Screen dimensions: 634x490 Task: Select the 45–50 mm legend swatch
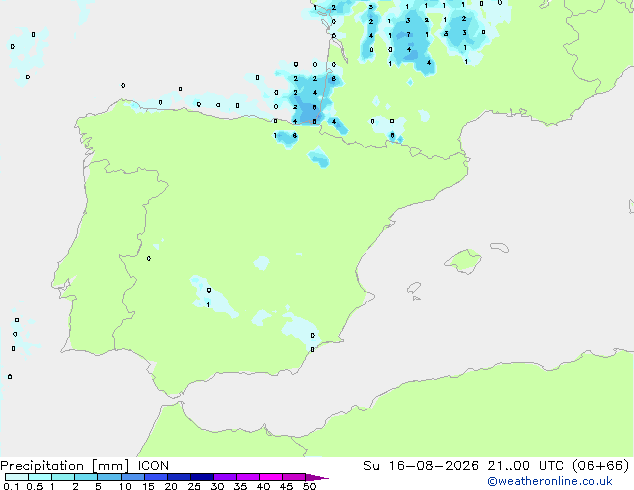pyautogui.click(x=294, y=477)
